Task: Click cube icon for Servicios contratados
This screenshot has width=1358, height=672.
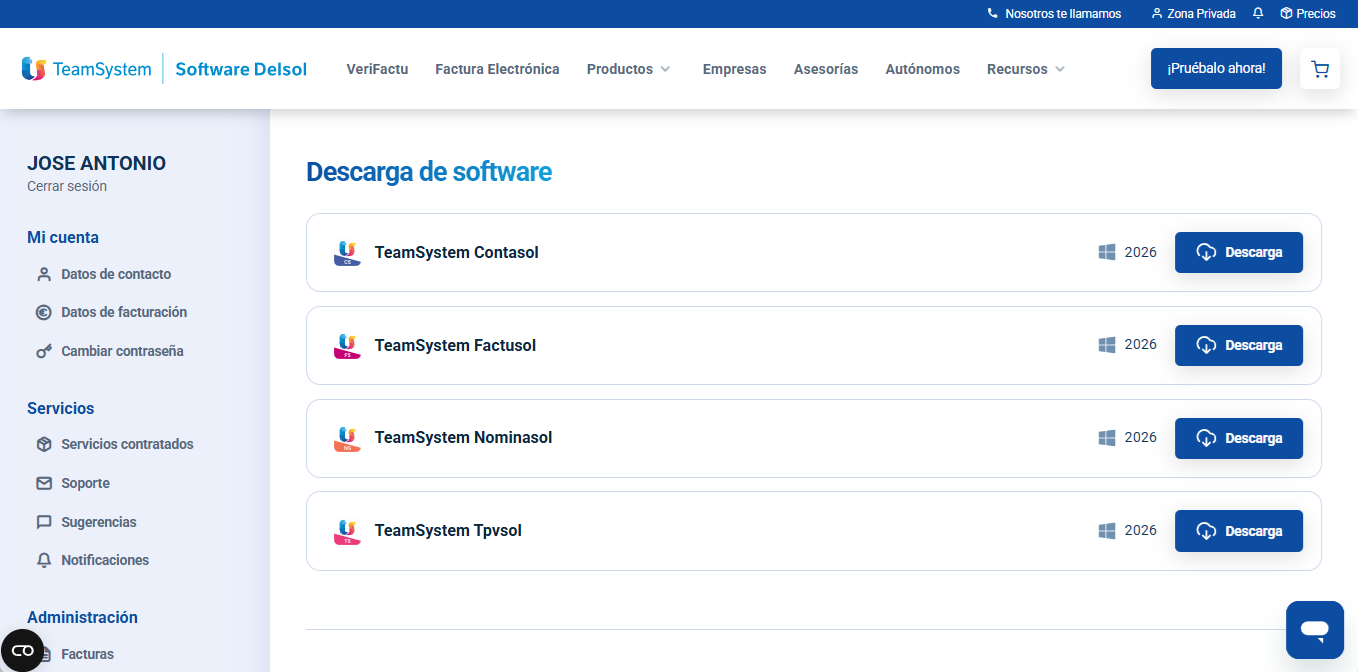Action: click(x=44, y=444)
